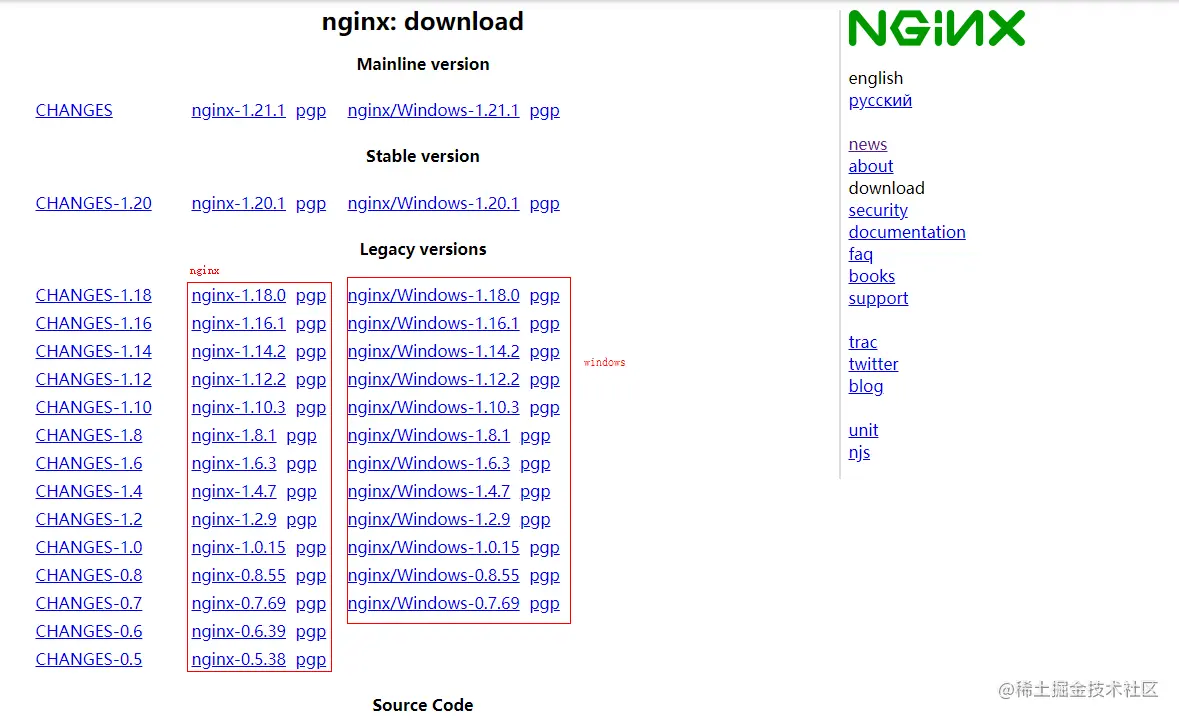Download nginx-0.5.38
The image size is (1179, 720).
[238, 659]
